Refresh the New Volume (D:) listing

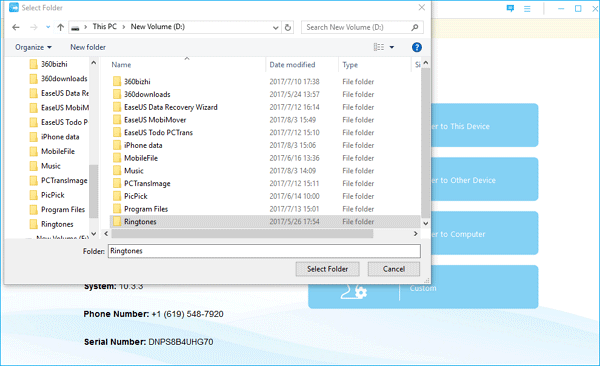[288, 27]
